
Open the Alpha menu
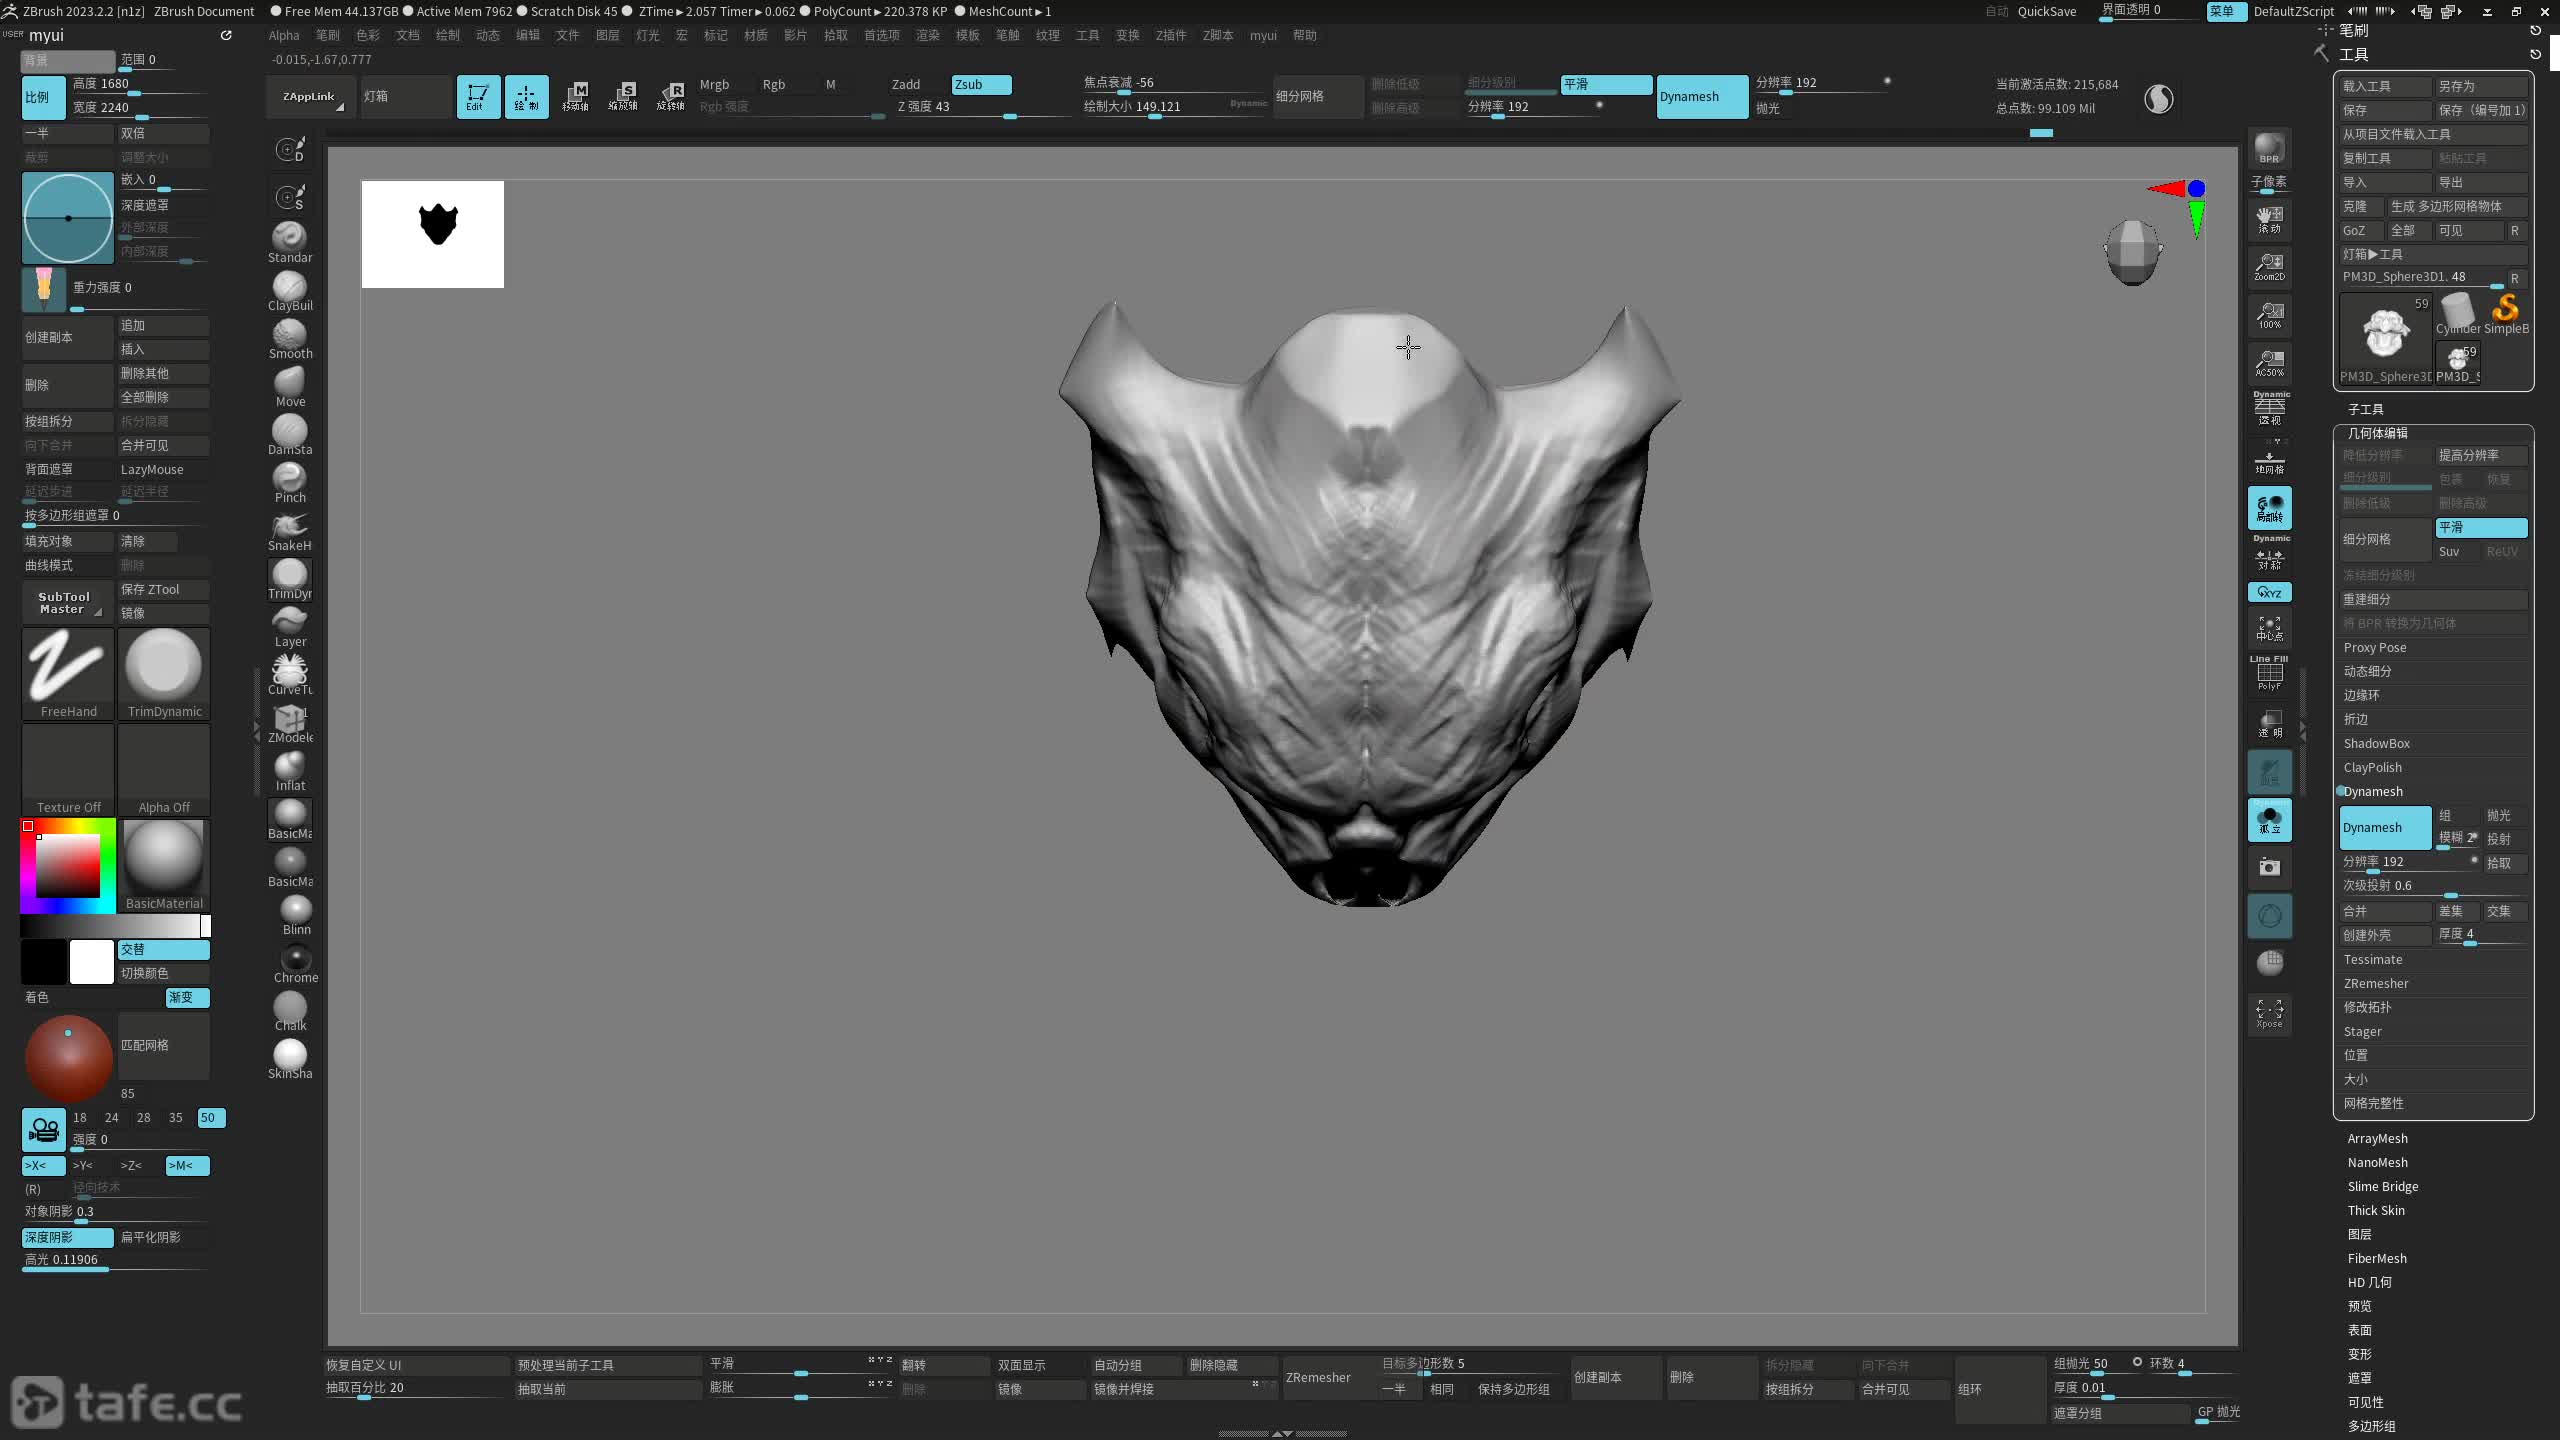283,35
